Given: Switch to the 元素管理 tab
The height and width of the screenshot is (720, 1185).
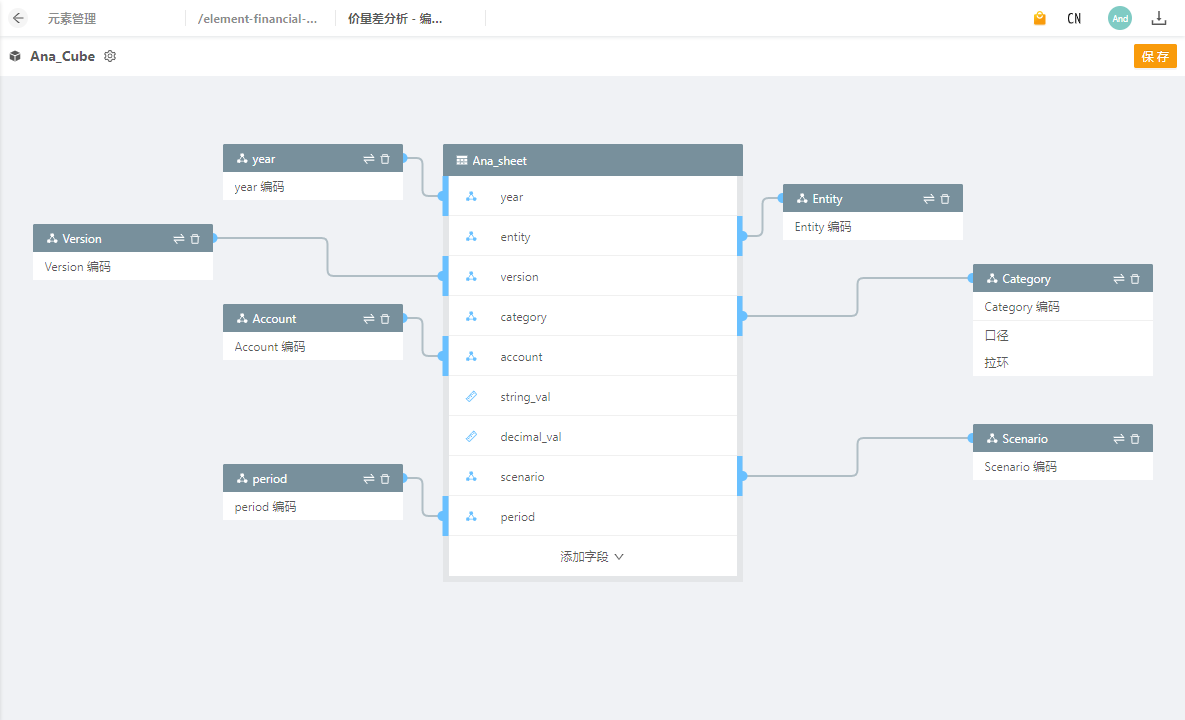Looking at the screenshot, I should tap(72, 18).
